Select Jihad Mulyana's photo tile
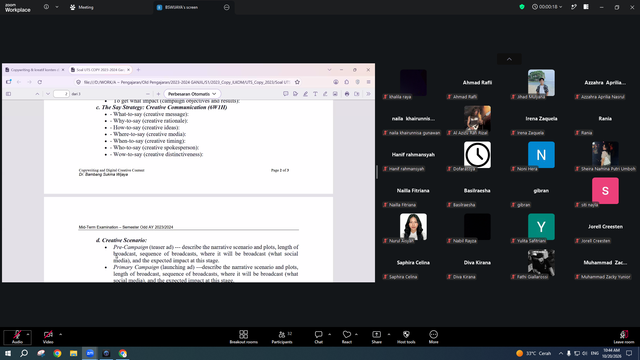The width and height of the screenshot is (640, 360). (x=541, y=83)
